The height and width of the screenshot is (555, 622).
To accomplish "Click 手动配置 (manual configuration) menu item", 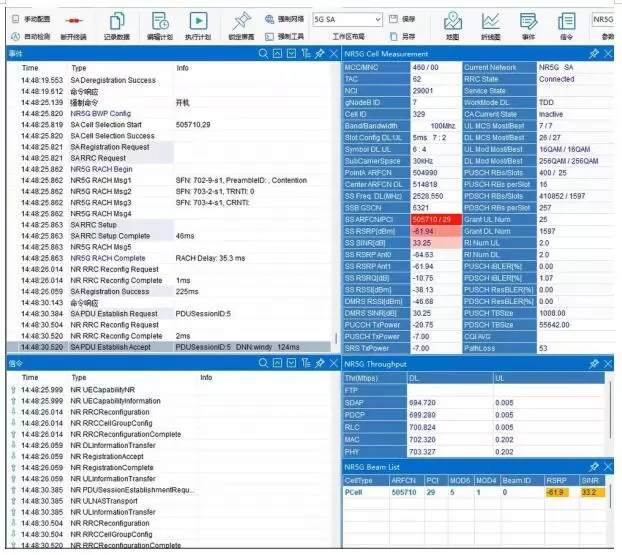I will (34, 19).
